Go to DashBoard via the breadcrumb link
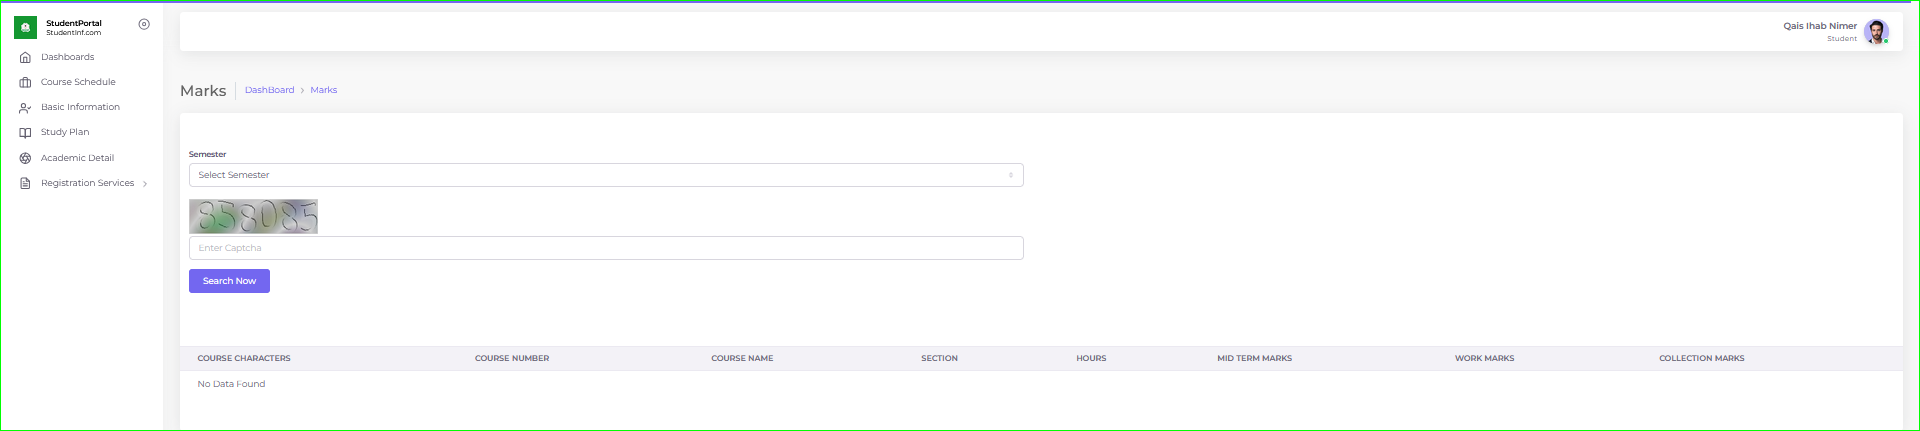 (269, 90)
